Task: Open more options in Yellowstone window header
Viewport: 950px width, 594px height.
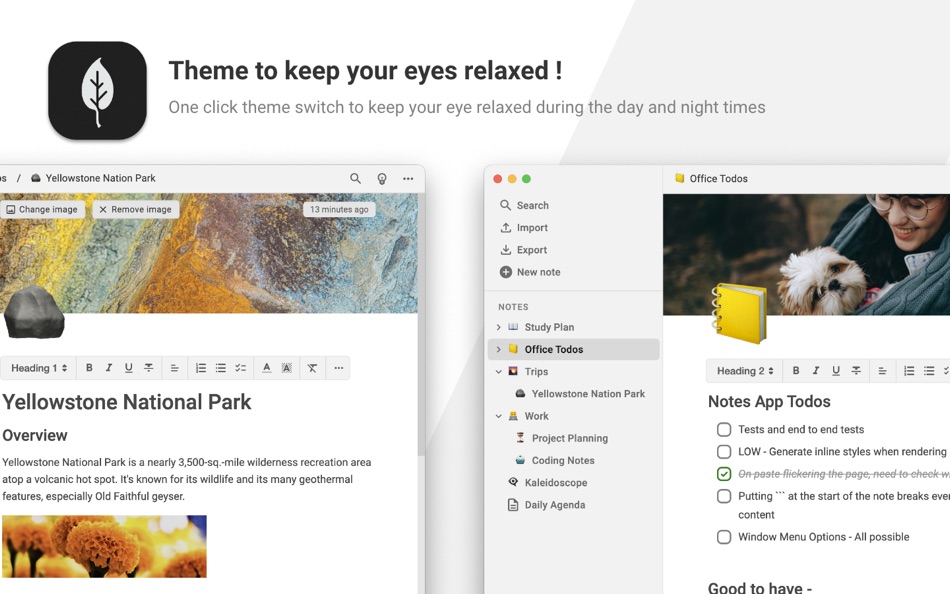Action: pos(408,178)
